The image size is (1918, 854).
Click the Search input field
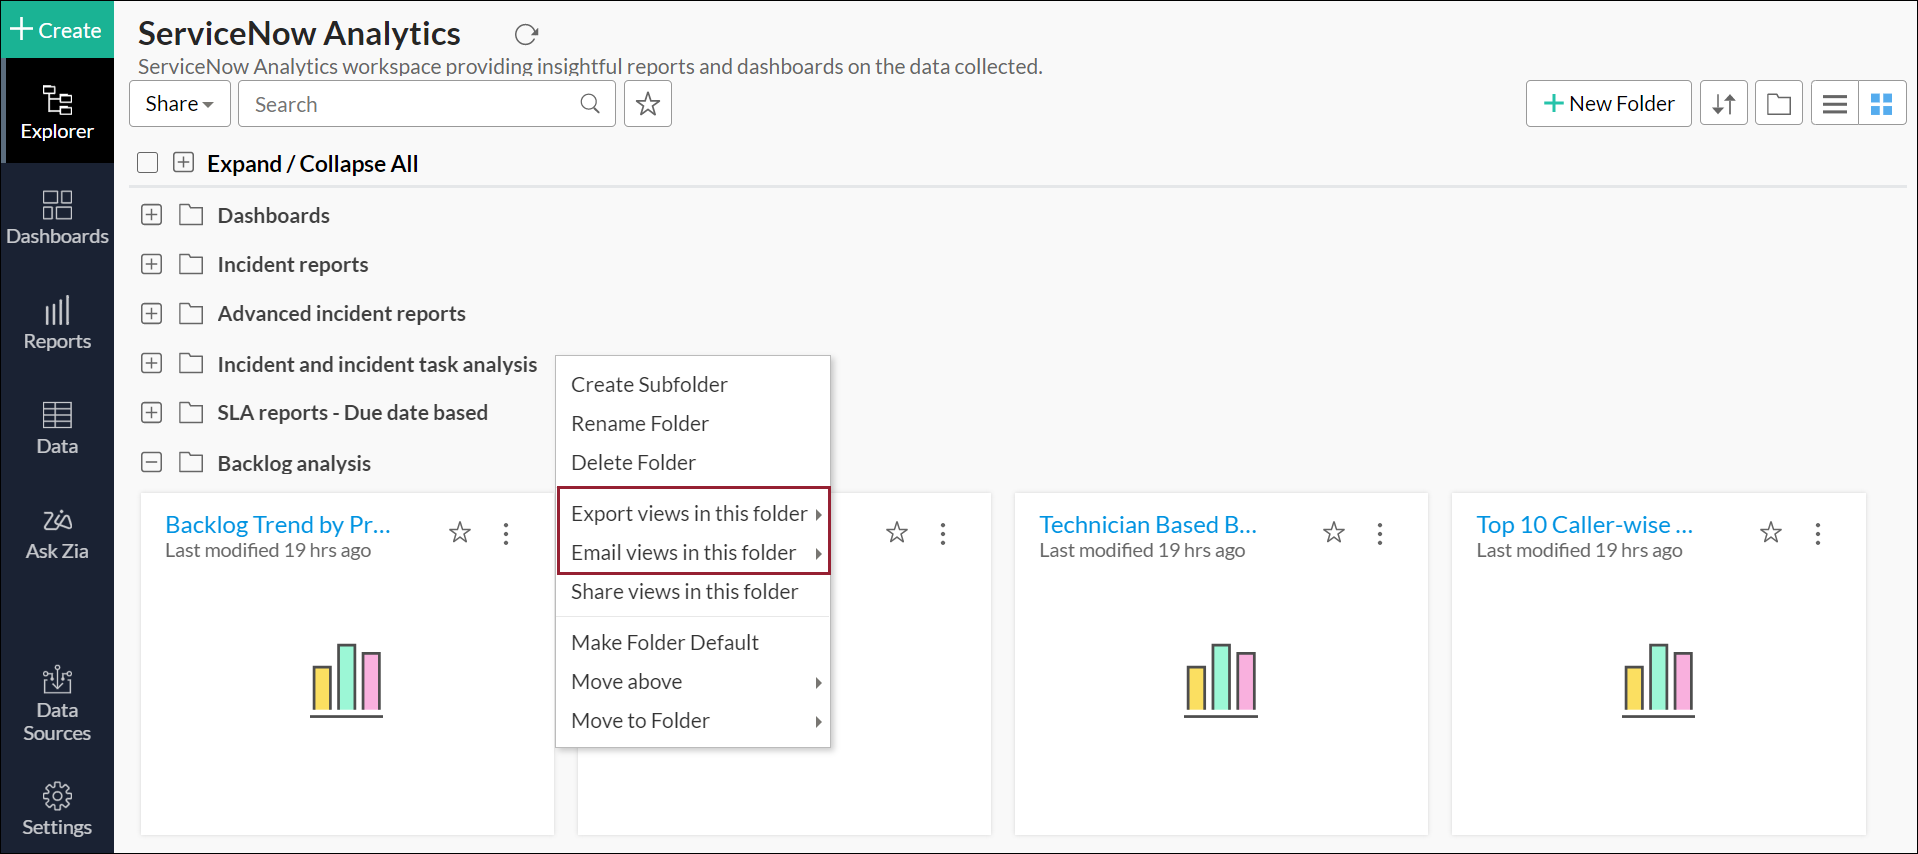click(412, 104)
